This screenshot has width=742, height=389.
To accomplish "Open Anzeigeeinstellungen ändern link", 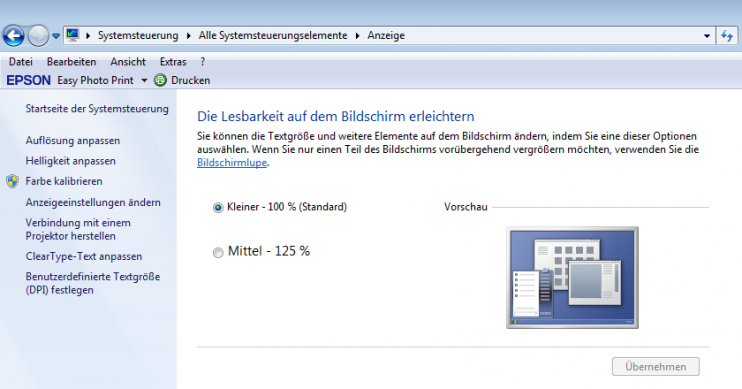I will (x=93, y=202).
